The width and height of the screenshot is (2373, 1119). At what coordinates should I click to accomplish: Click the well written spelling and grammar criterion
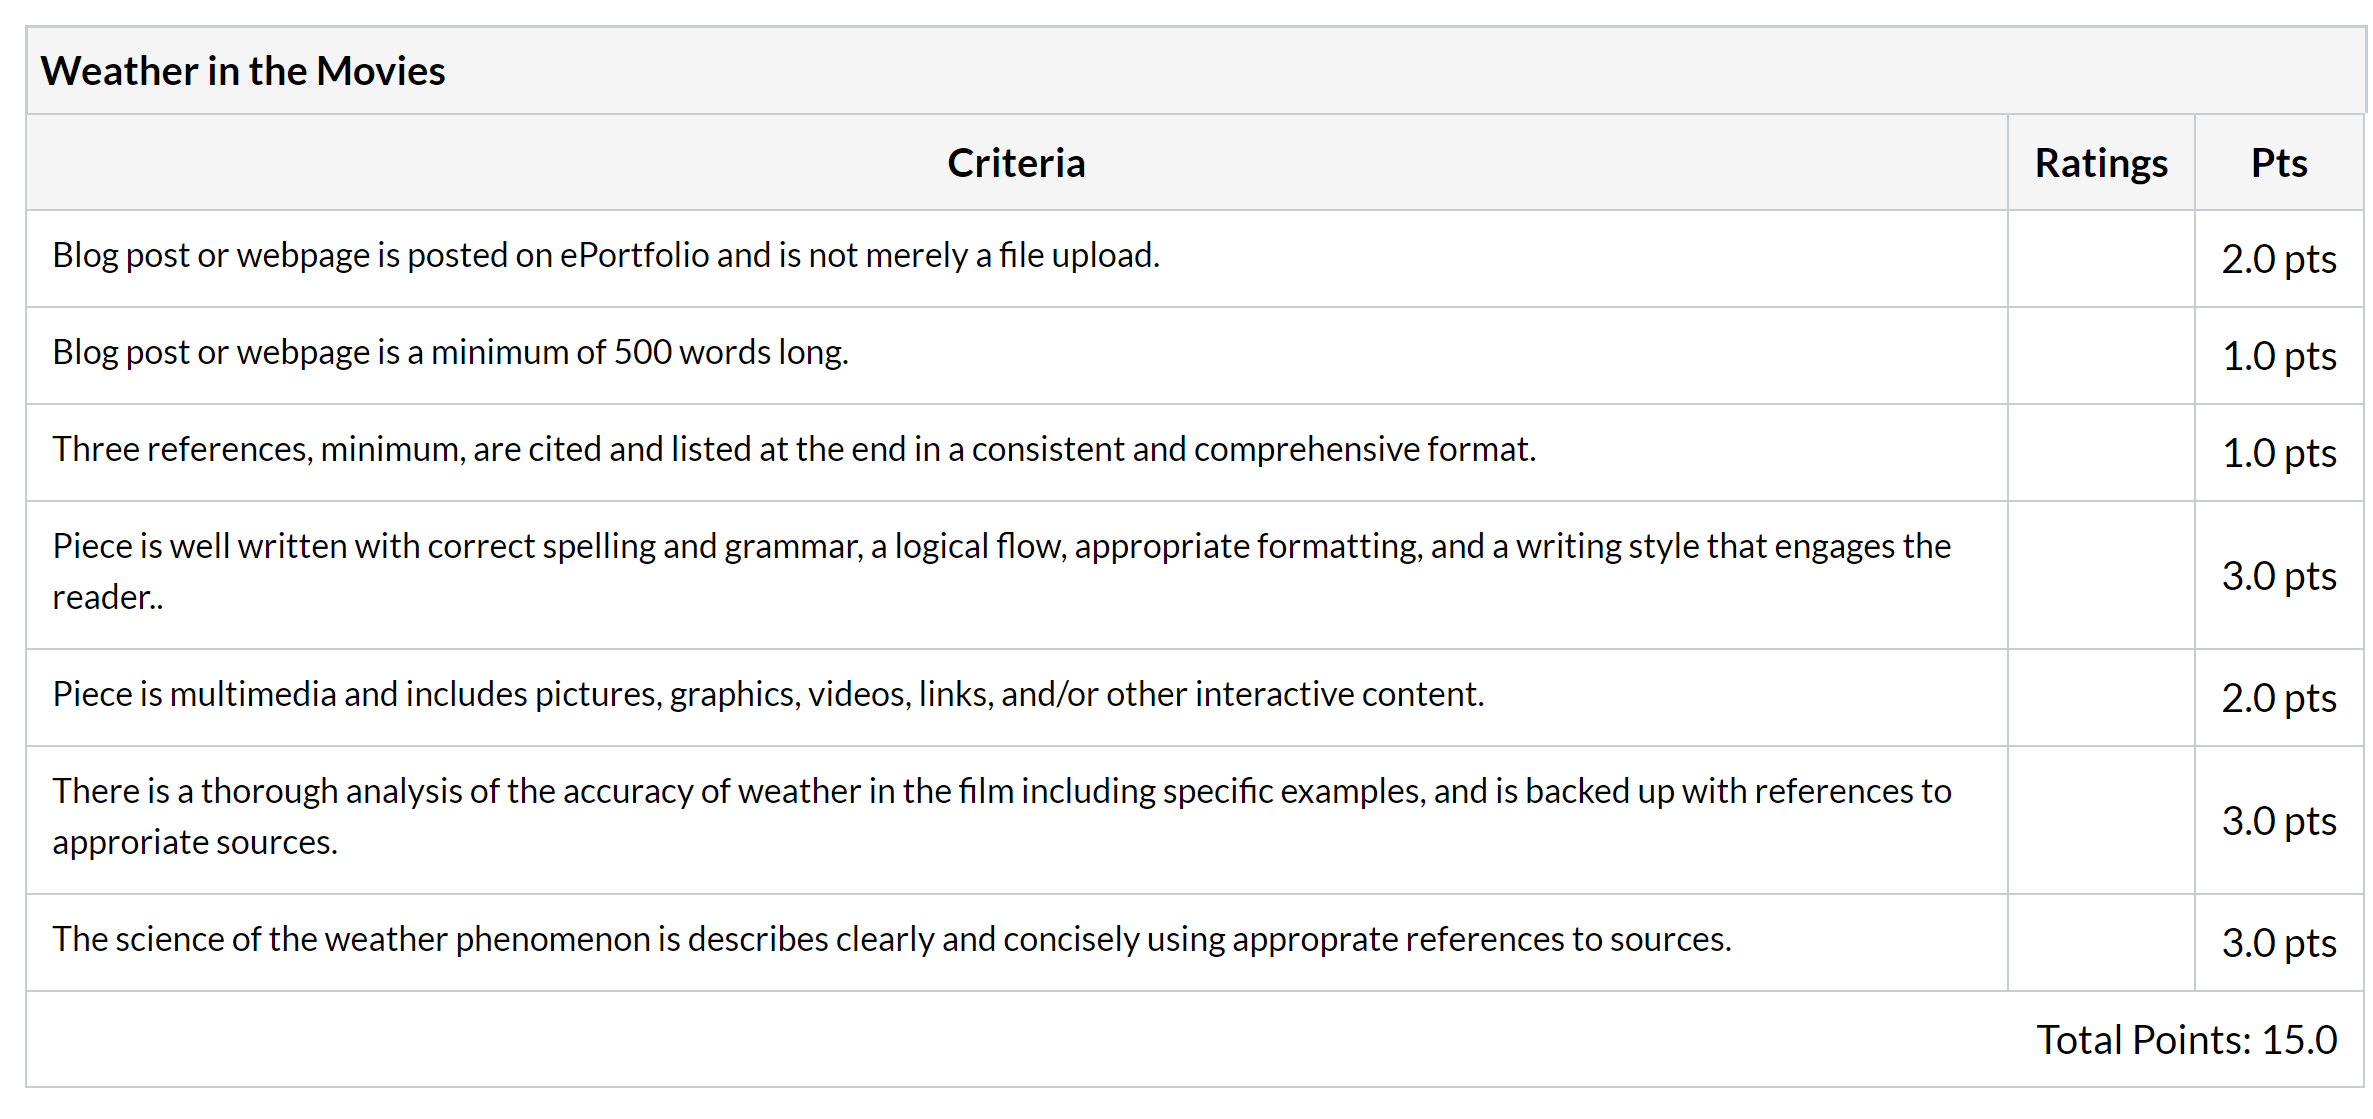coord(1001,572)
